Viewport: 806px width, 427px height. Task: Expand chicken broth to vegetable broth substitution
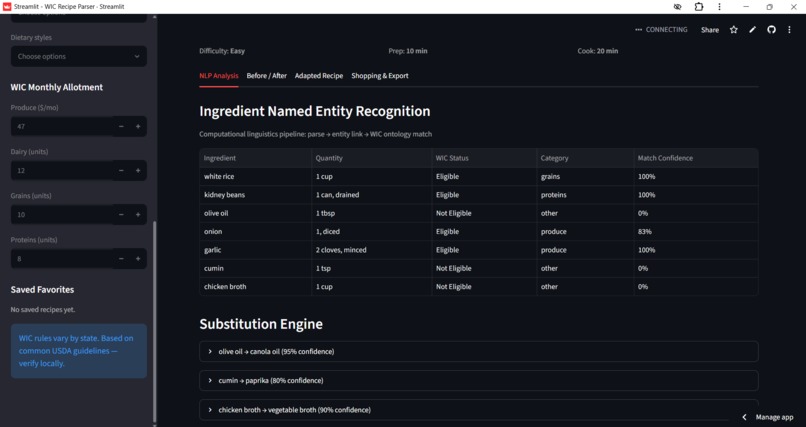(479, 410)
